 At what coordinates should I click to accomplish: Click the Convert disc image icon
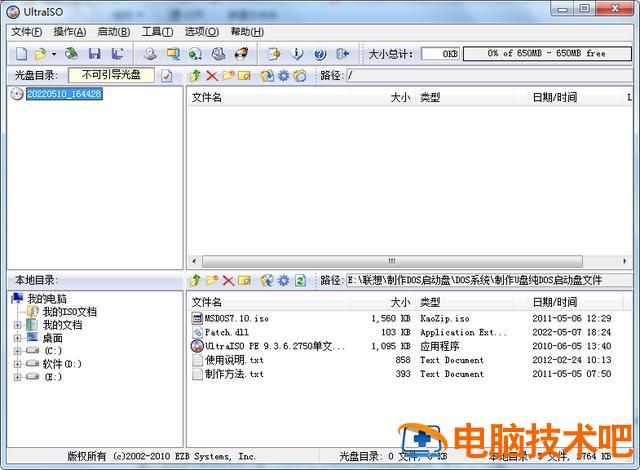click(196, 53)
